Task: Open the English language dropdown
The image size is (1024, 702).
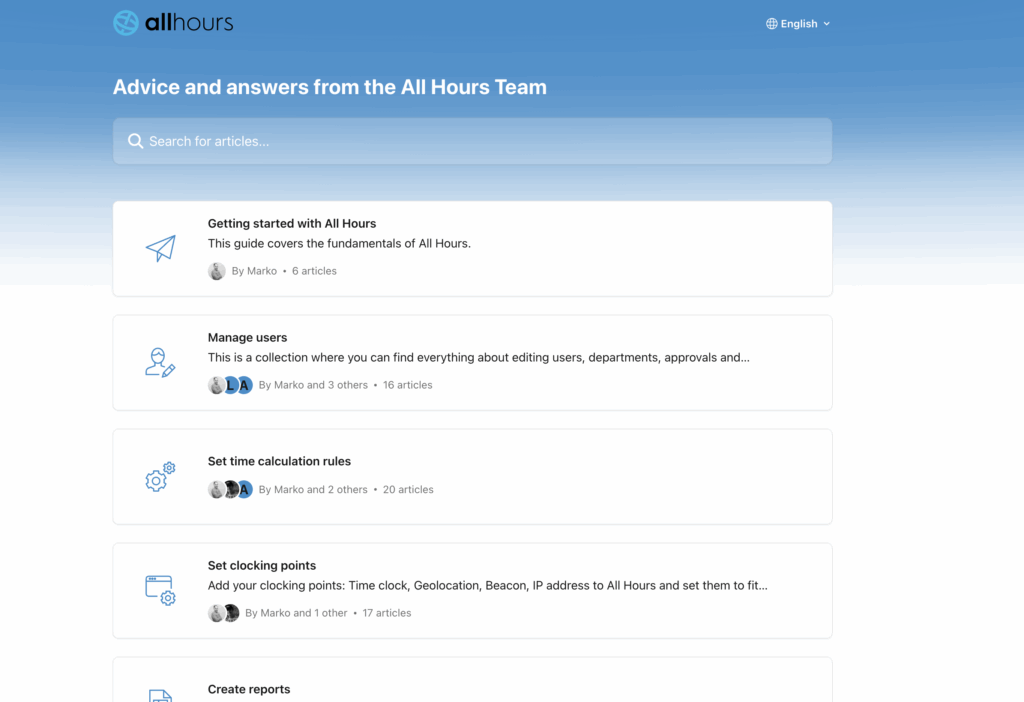Action: point(798,24)
